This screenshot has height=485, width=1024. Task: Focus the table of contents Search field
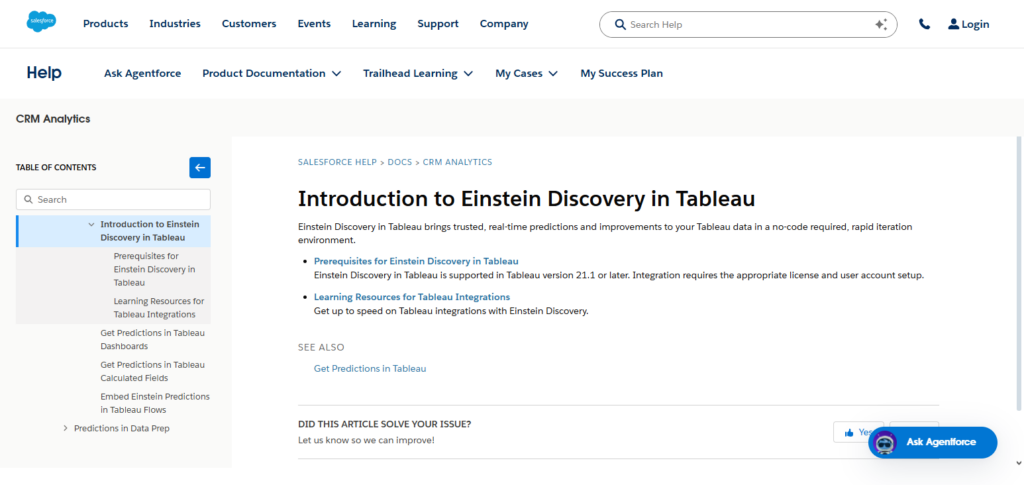pos(114,199)
